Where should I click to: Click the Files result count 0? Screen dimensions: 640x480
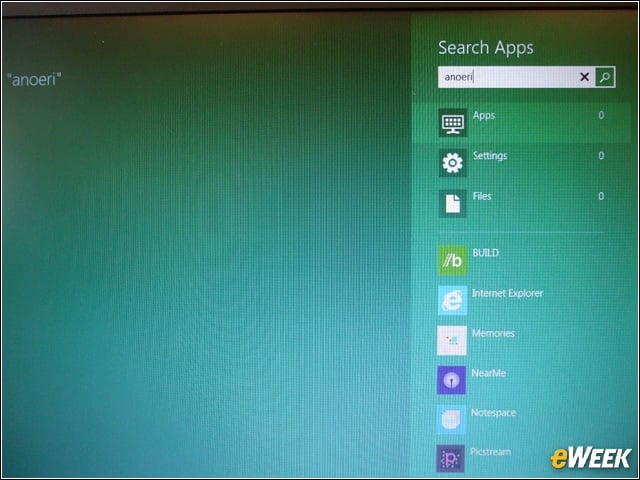tap(601, 196)
